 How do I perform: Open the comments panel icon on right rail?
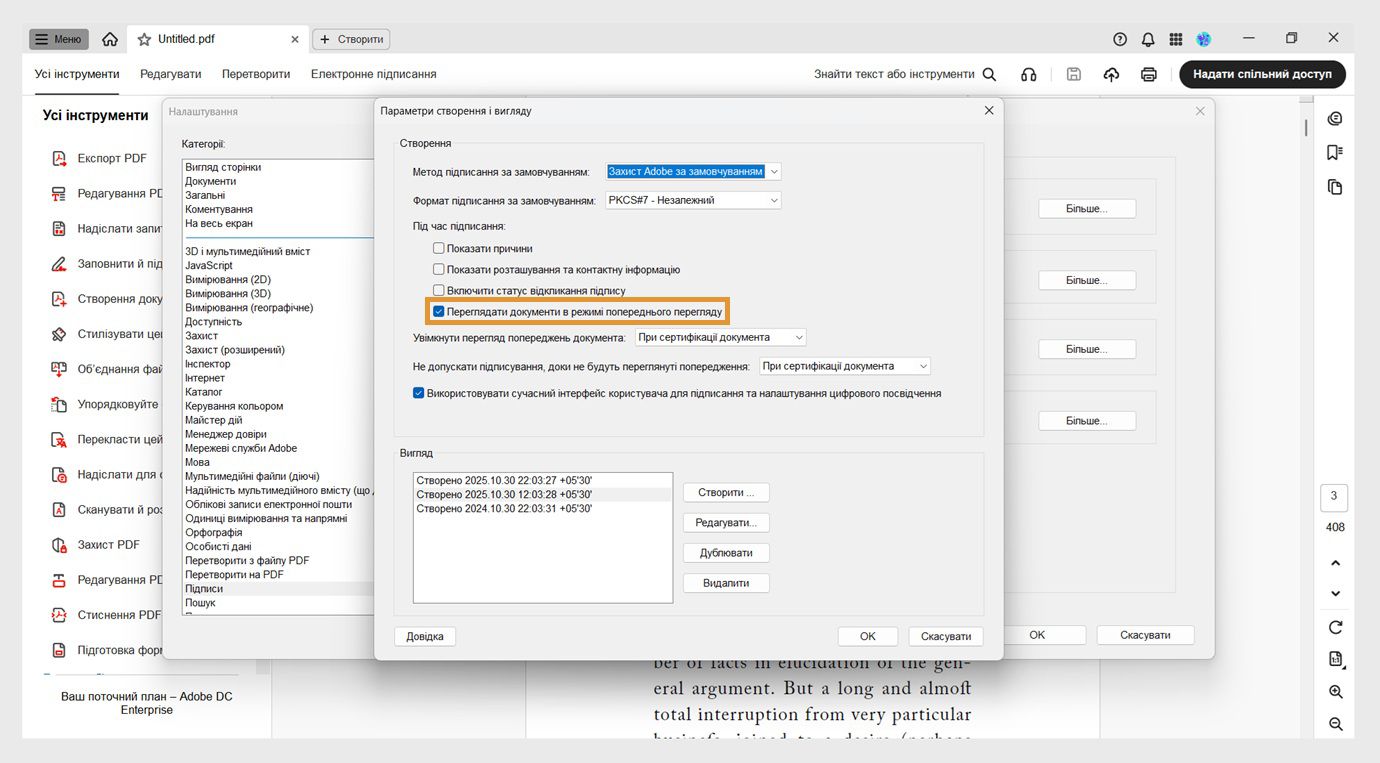click(x=1334, y=119)
